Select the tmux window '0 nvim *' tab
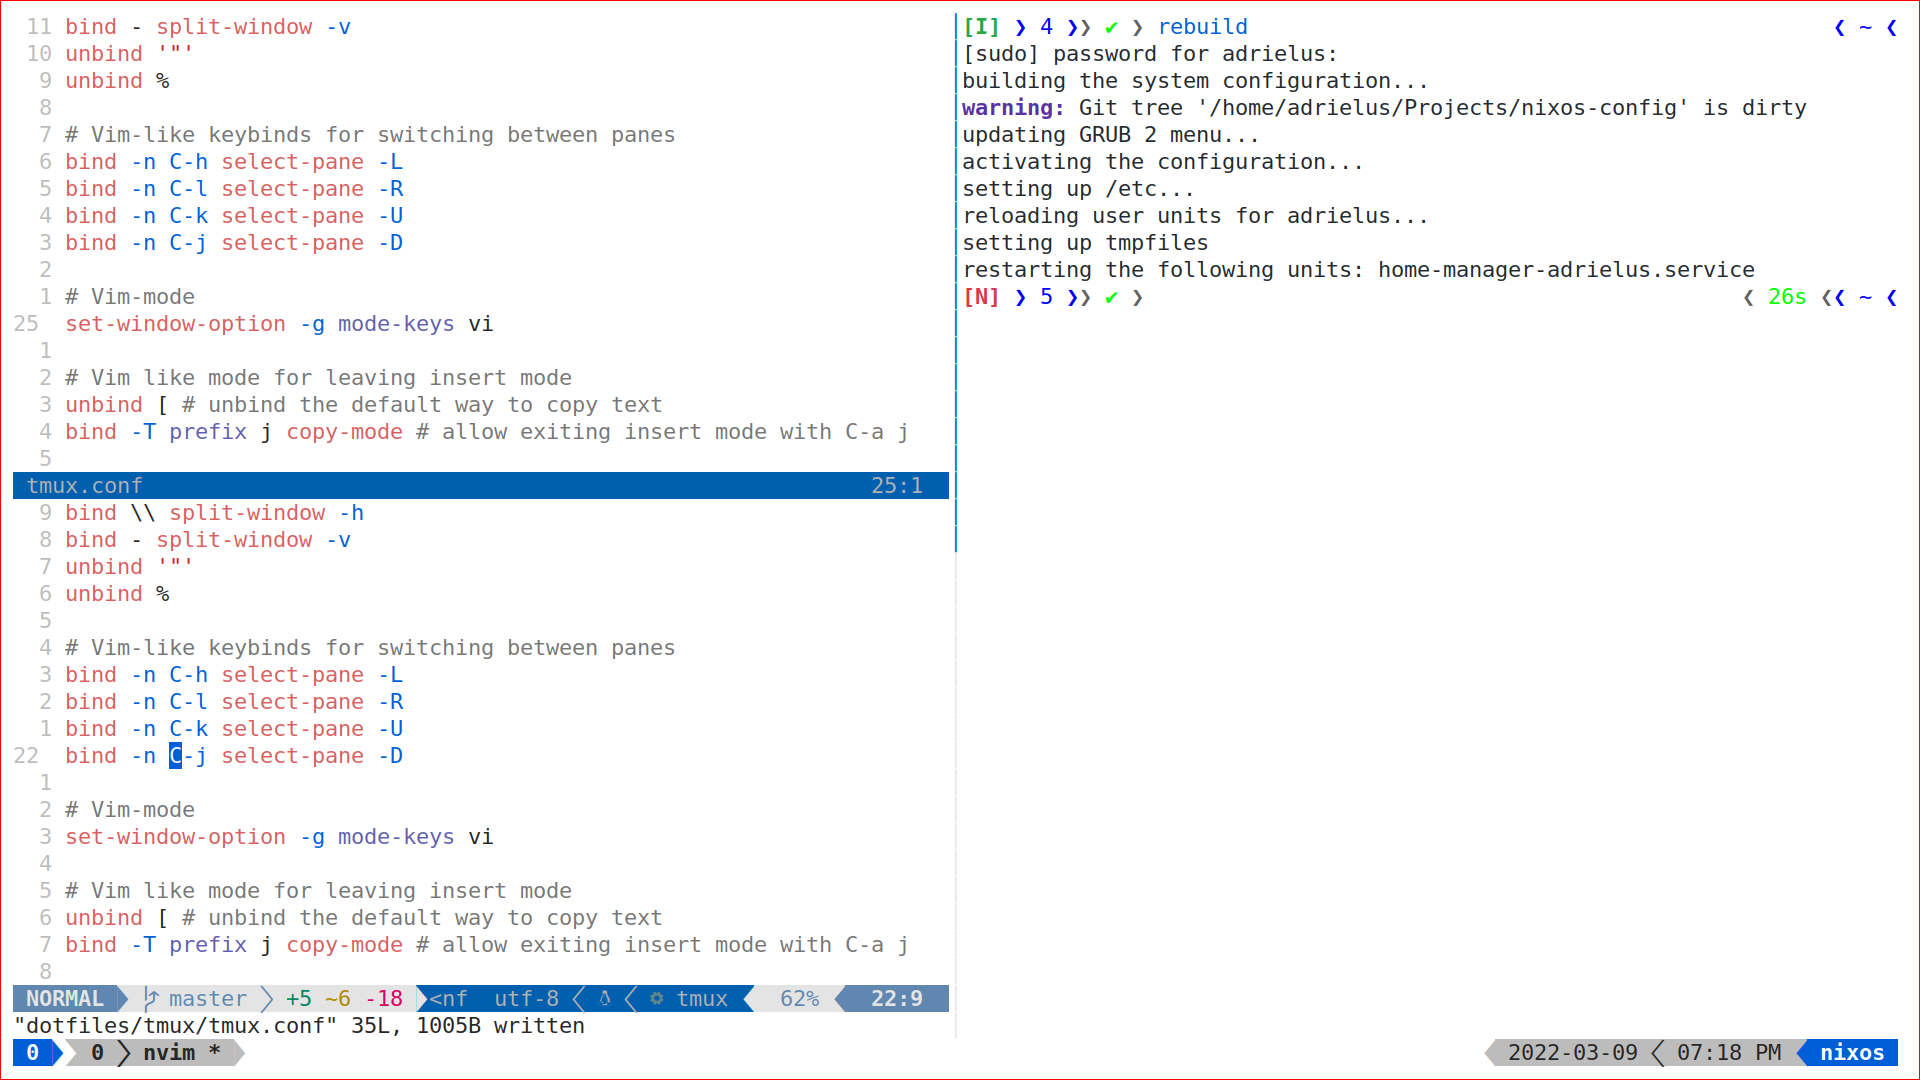This screenshot has height=1080, width=1920. point(155,1052)
